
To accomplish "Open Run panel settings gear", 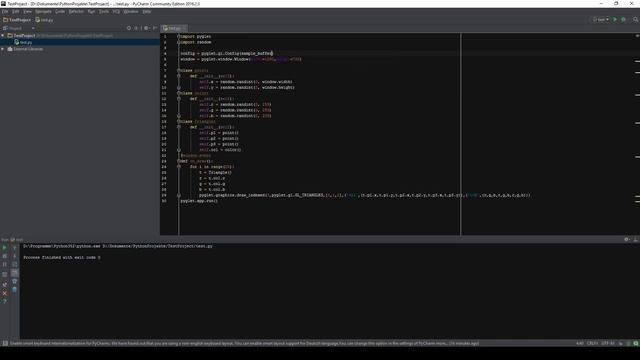I will [x=627, y=240].
